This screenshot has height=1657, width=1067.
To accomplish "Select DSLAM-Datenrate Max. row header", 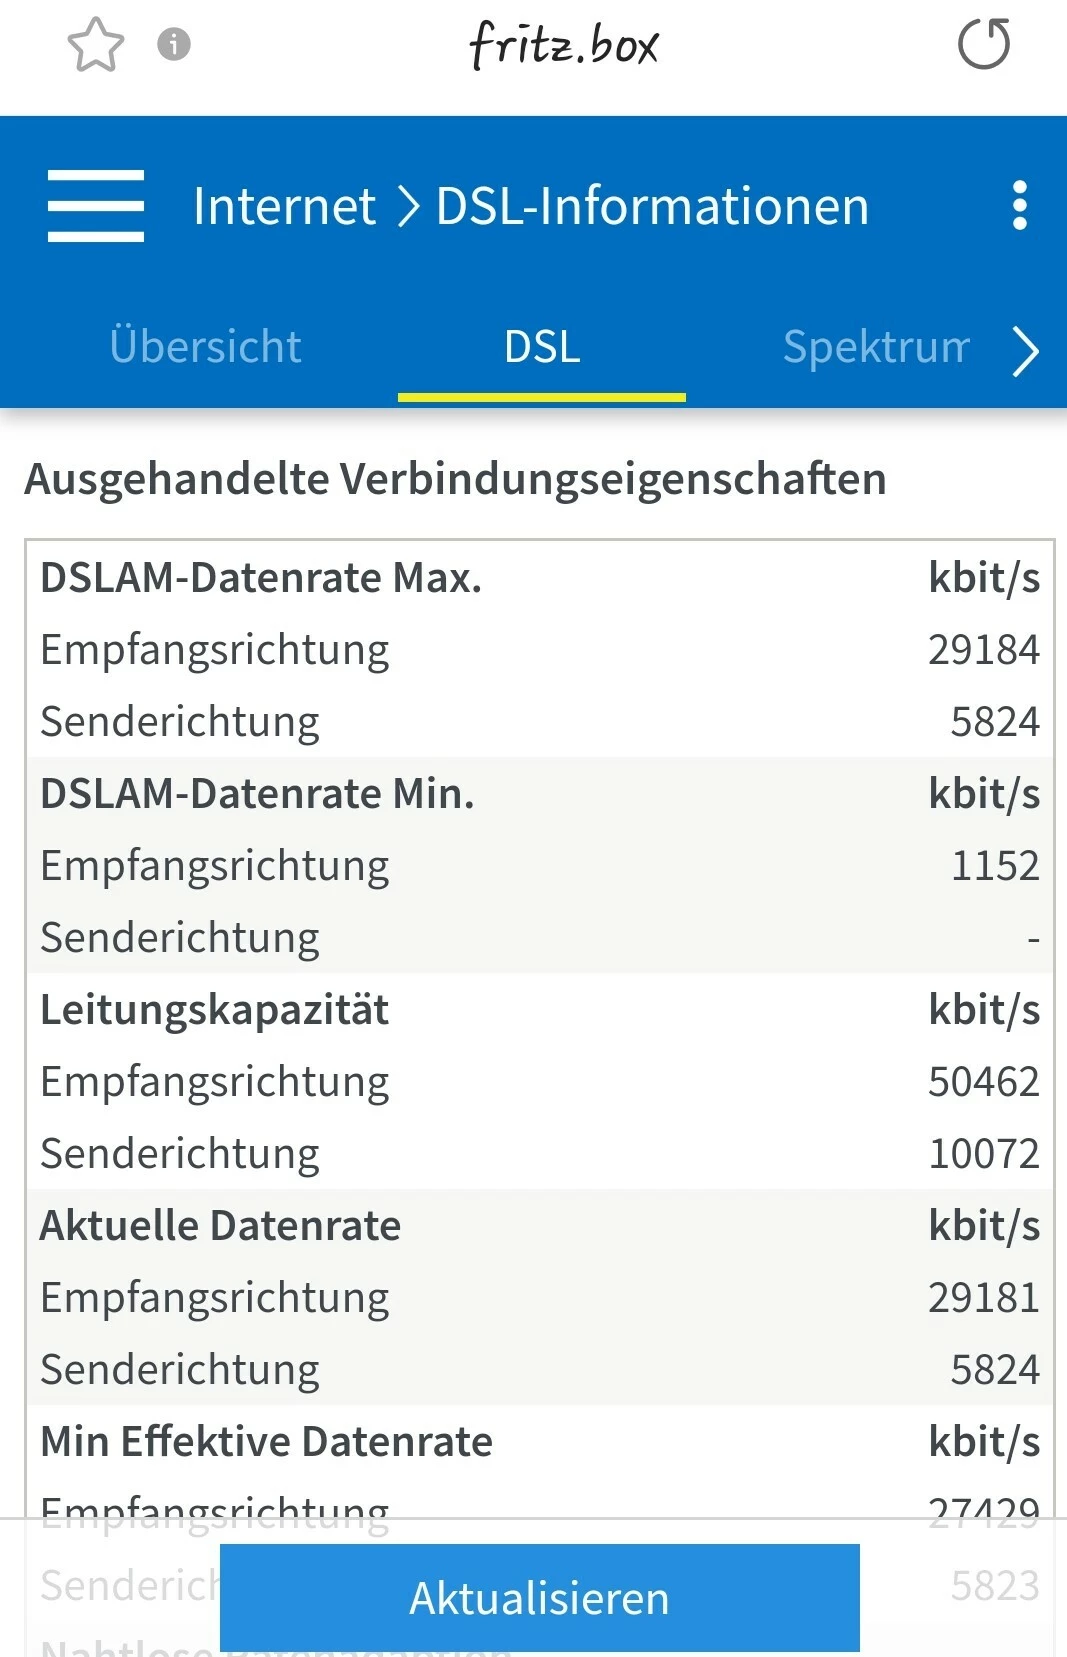I will (x=261, y=578).
